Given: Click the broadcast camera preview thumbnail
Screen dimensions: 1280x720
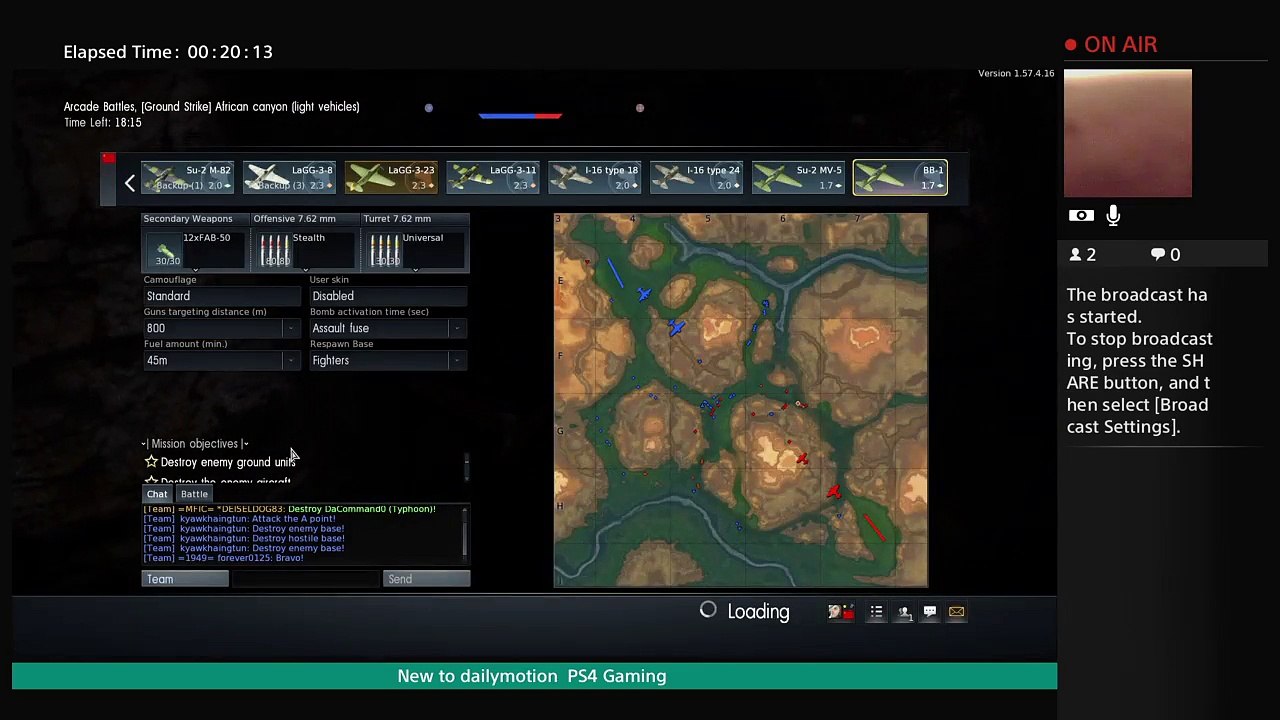Looking at the screenshot, I should (x=1128, y=133).
